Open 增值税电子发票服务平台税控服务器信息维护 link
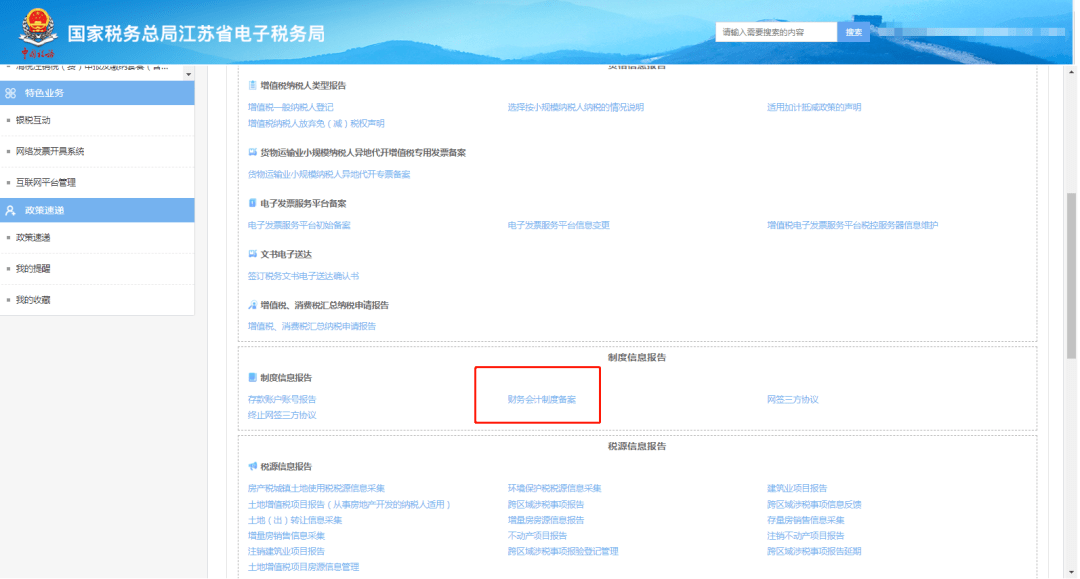This screenshot has width=1080, height=579. point(853,225)
